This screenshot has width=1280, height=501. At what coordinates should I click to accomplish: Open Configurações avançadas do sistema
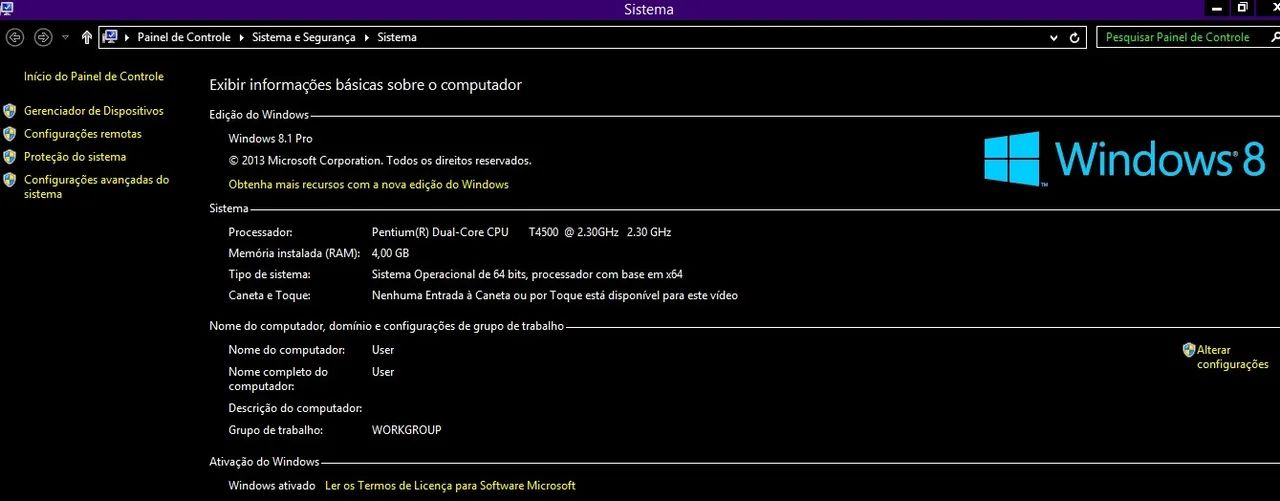97,187
